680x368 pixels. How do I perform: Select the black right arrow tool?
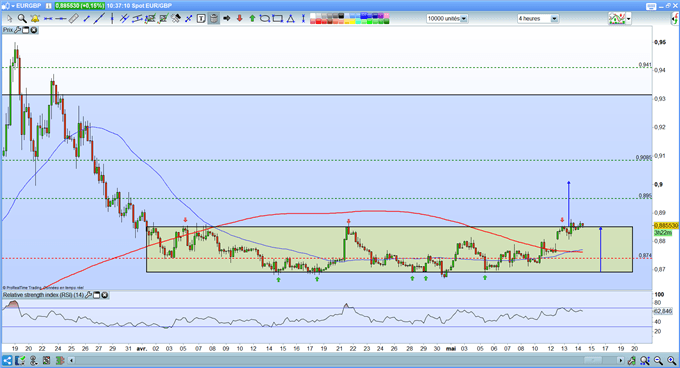coord(226,18)
